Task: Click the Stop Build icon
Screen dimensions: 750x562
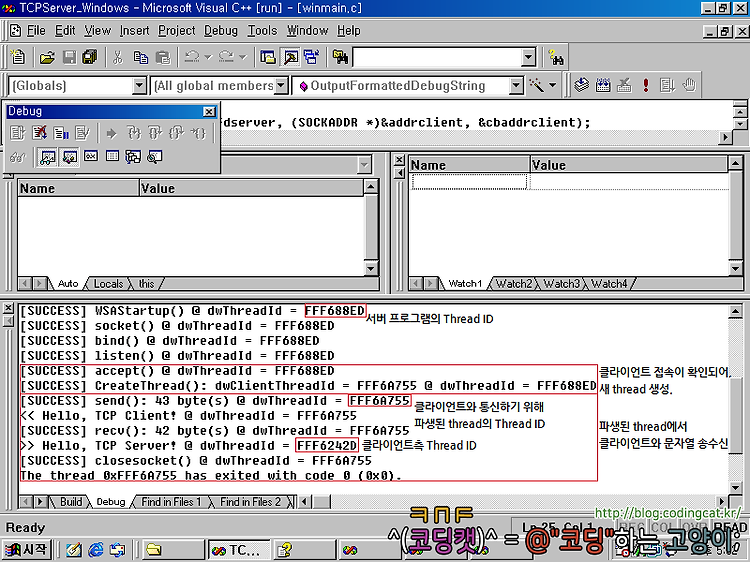Action: (x=624, y=85)
